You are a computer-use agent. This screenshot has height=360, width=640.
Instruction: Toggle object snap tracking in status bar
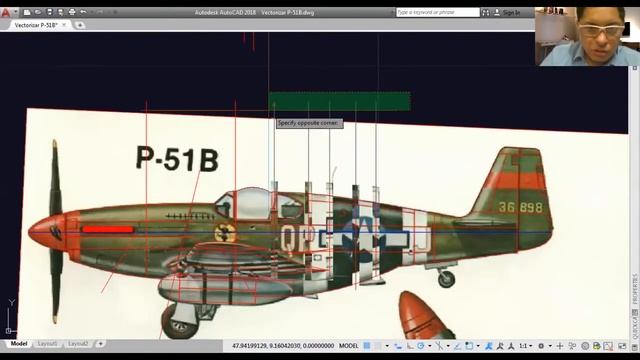(457, 346)
